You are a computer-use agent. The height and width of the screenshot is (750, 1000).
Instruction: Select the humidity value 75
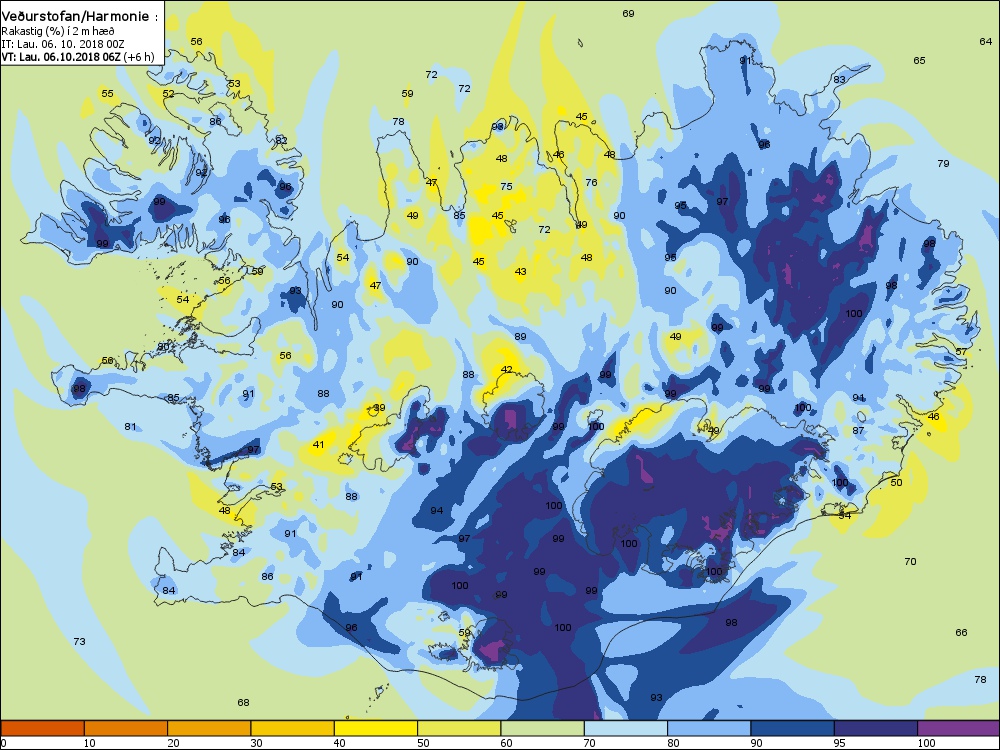(506, 187)
